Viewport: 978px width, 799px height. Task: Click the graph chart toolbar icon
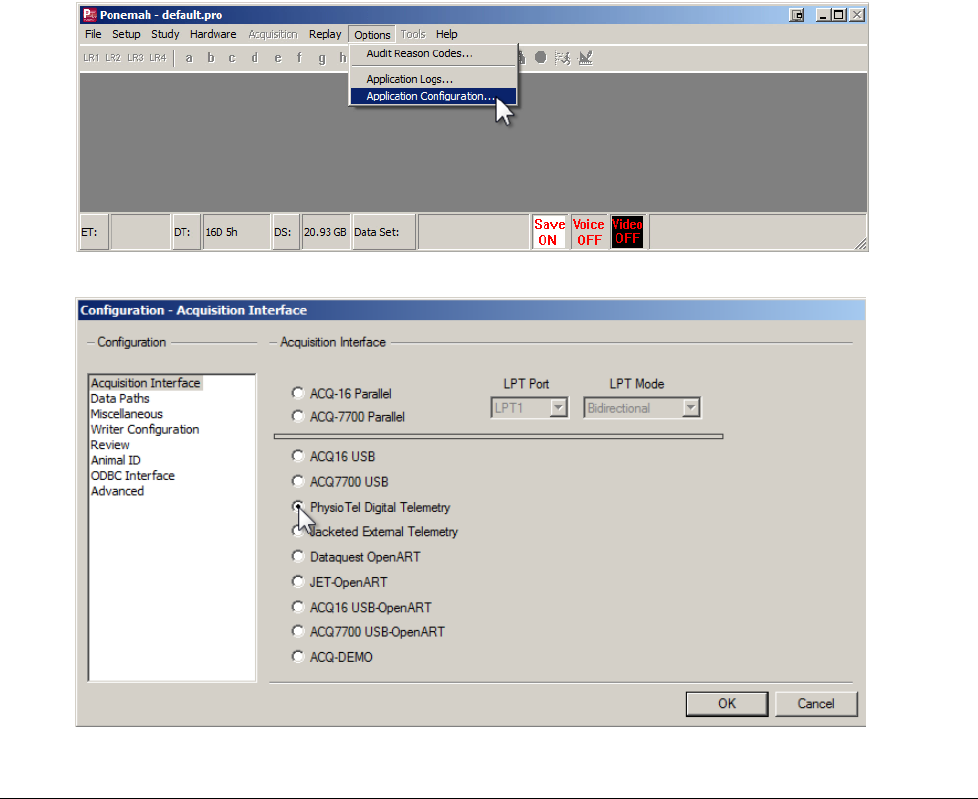point(586,58)
